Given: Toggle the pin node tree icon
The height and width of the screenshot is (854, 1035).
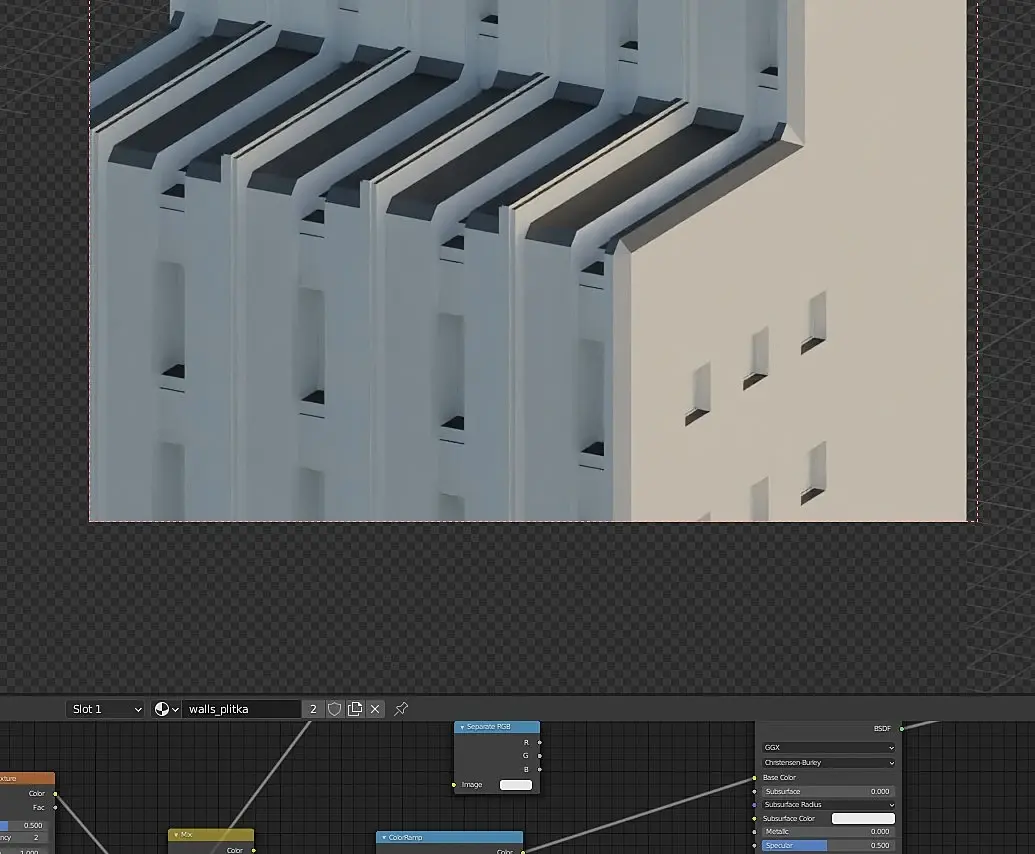Looking at the screenshot, I should click(401, 709).
